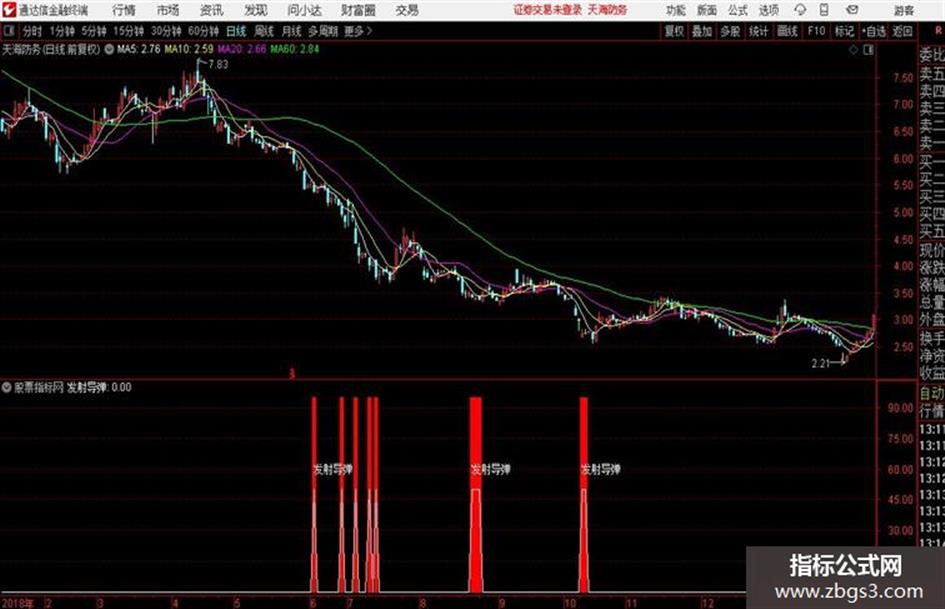Open the 发现 menu
The height and width of the screenshot is (609, 945).
click(256, 10)
